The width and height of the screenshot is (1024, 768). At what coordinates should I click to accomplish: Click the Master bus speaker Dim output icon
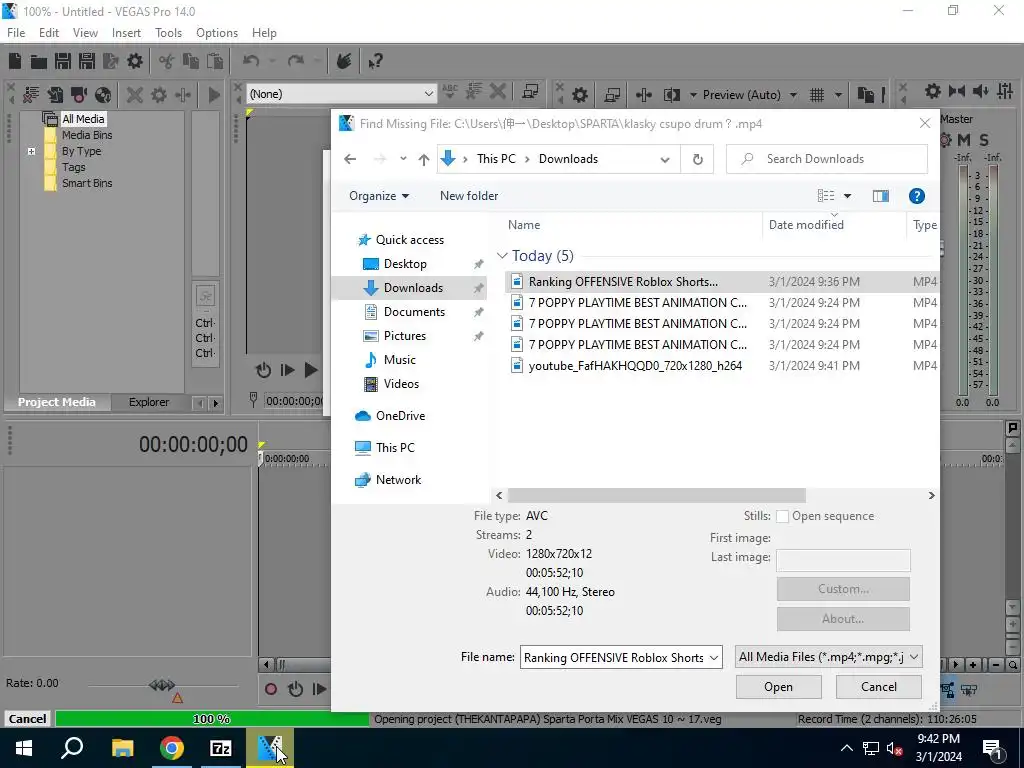click(981, 91)
